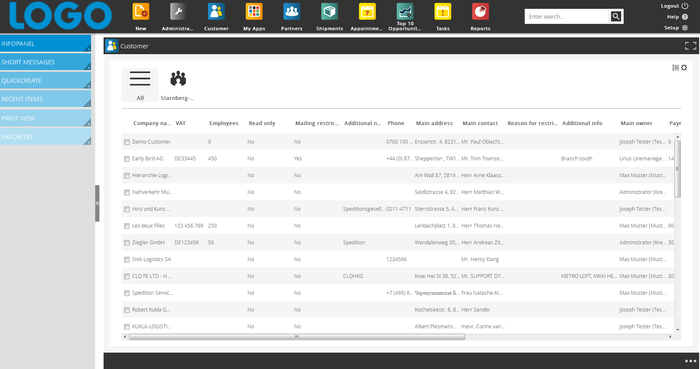Click the table settings gear icon
The width and height of the screenshot is (700, 369).
pos(684,67)
